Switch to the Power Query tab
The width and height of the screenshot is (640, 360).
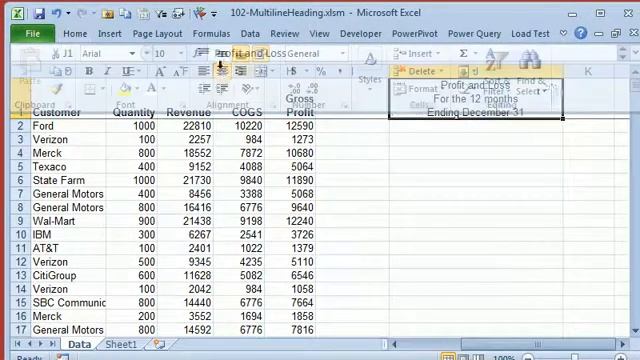(474, 33)
